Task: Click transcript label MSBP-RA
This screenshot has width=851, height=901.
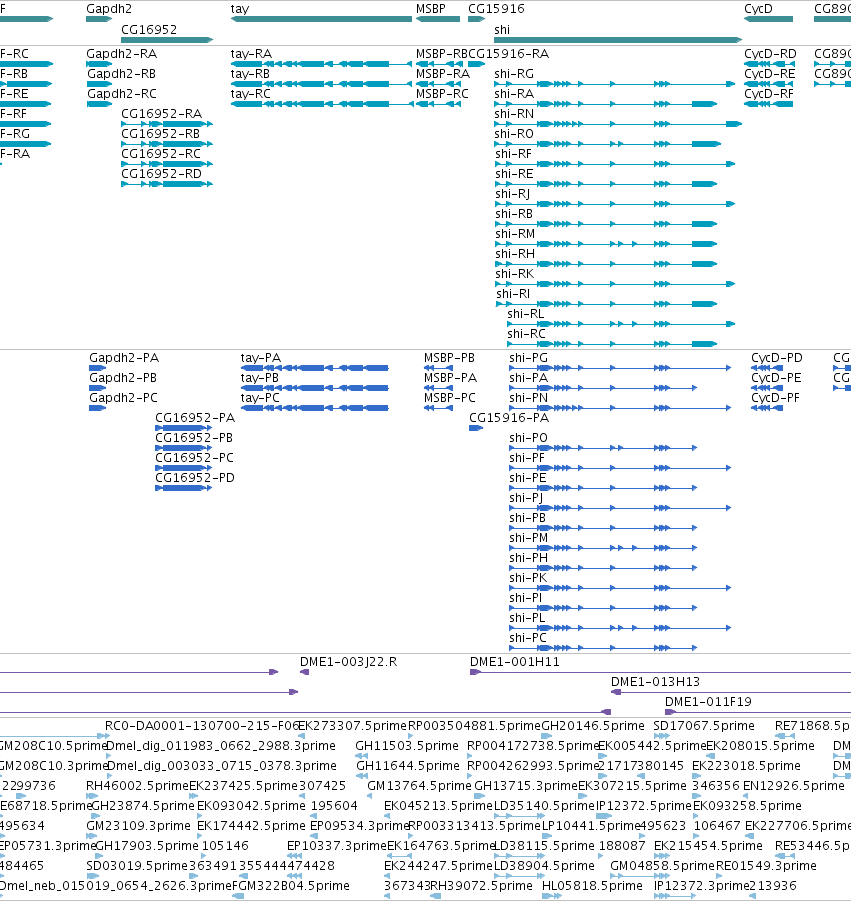Action: pos(442,74)
